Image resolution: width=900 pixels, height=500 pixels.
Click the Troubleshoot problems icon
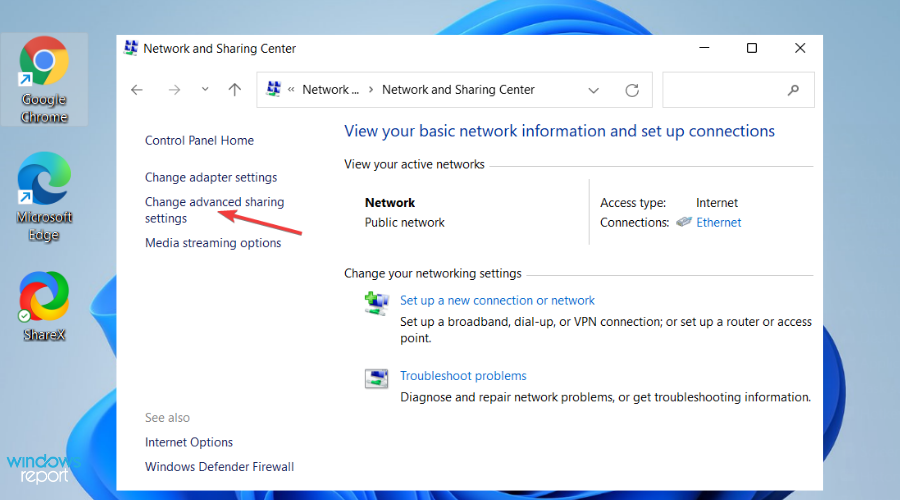[x=377, y=378]
